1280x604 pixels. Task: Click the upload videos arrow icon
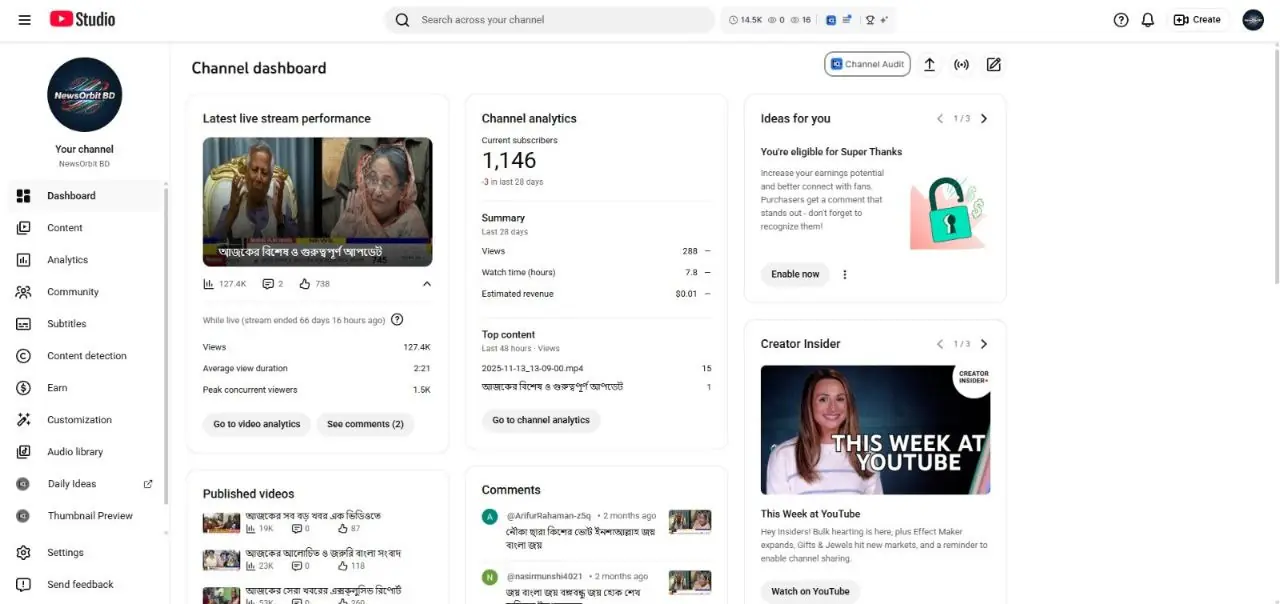point(929,64)
